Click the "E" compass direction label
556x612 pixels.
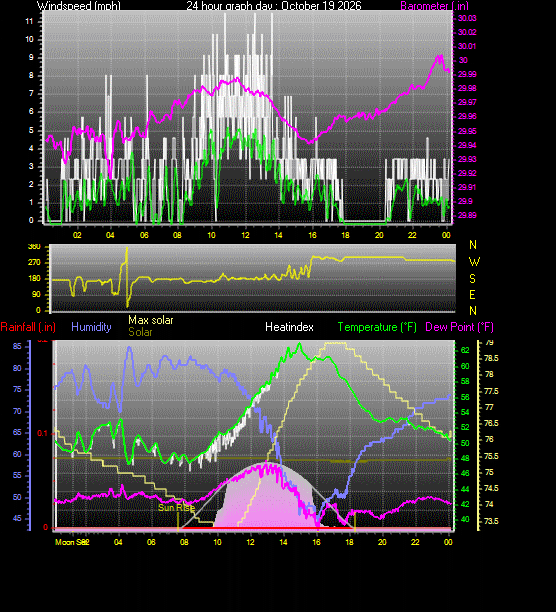(473, 295)
